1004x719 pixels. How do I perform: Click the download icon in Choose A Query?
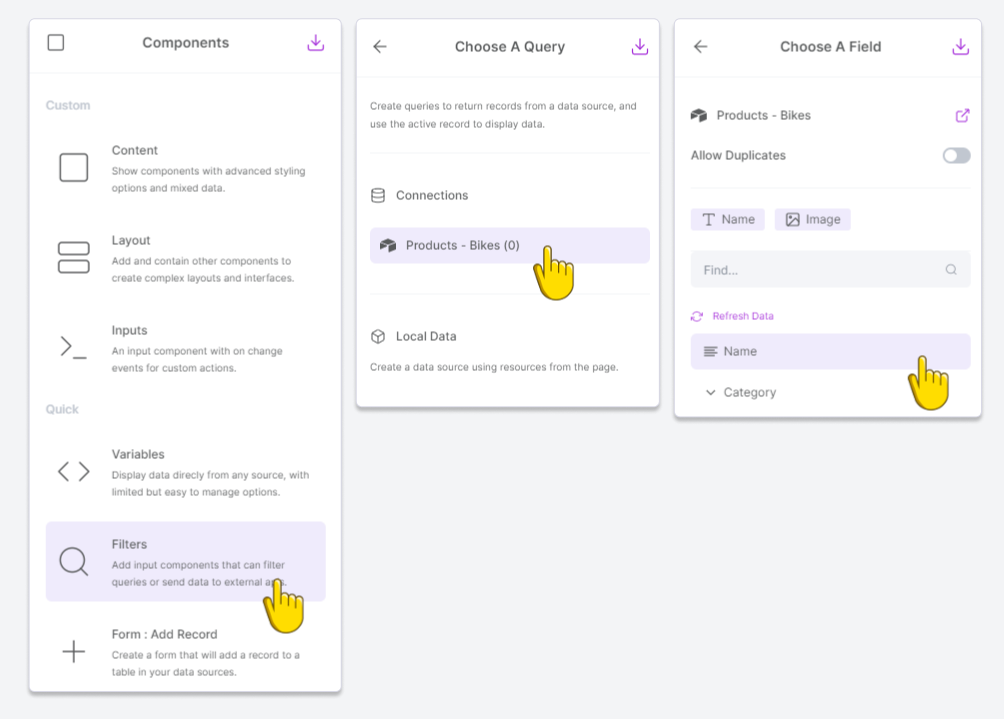(x=640, y=47)
